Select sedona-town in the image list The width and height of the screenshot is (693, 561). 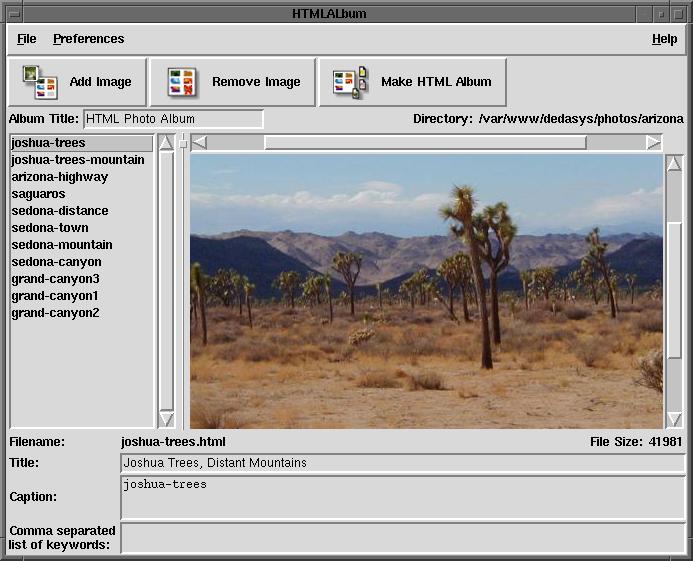click(x=50, y=228)
